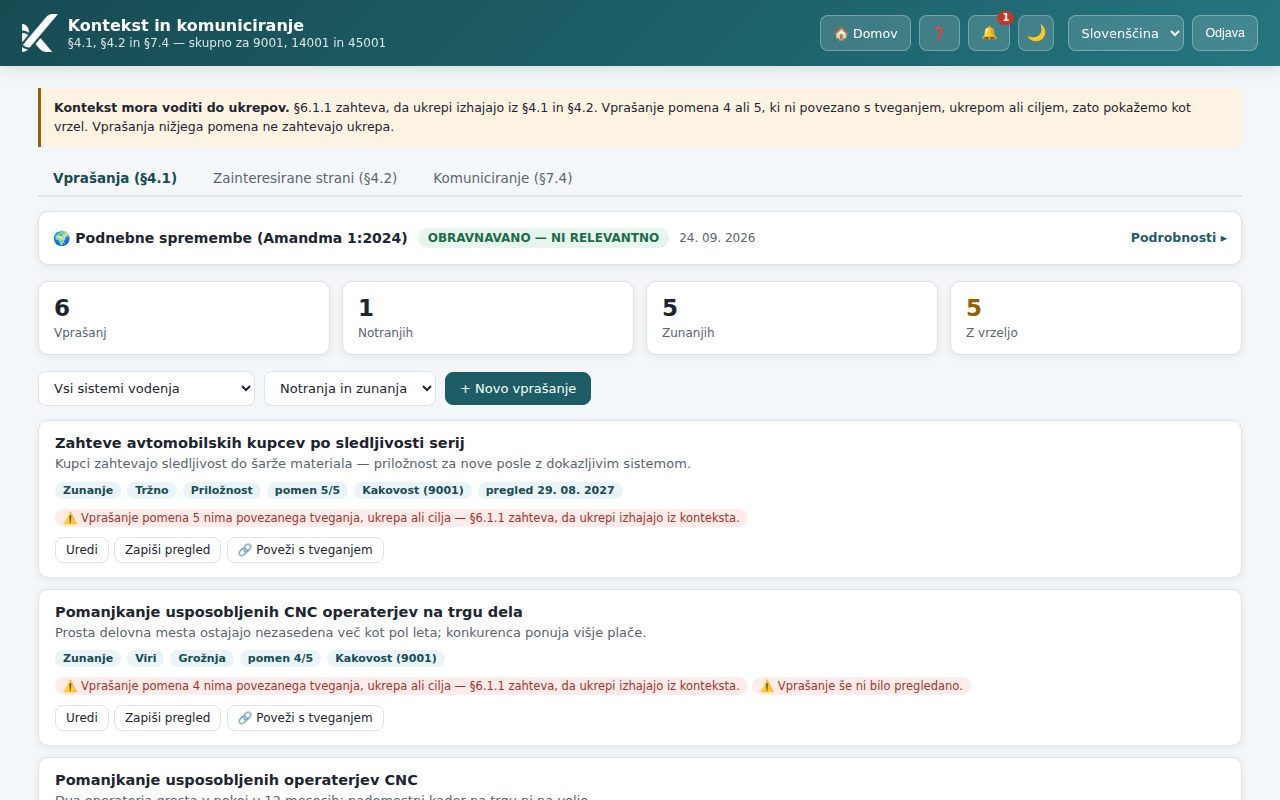Viewport: 1280px width, 800px height.
Task: Toggle dark mode moon button
Action: 1036,33
